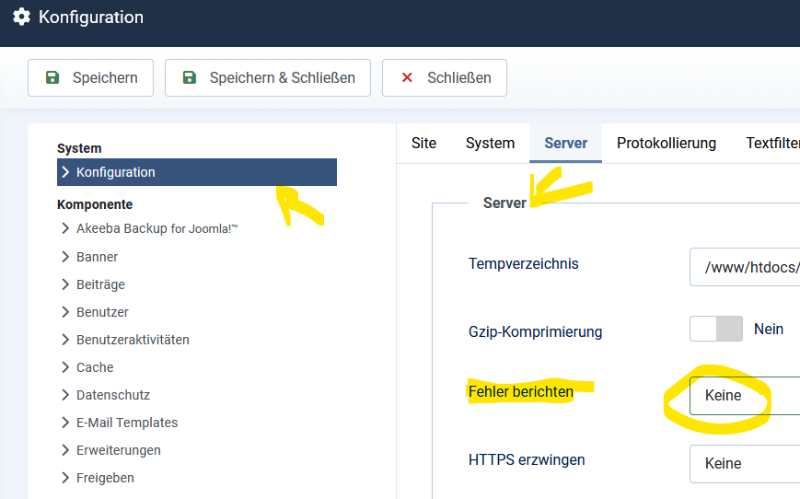Open the Protokollierung tab

[x=666, y=143]
